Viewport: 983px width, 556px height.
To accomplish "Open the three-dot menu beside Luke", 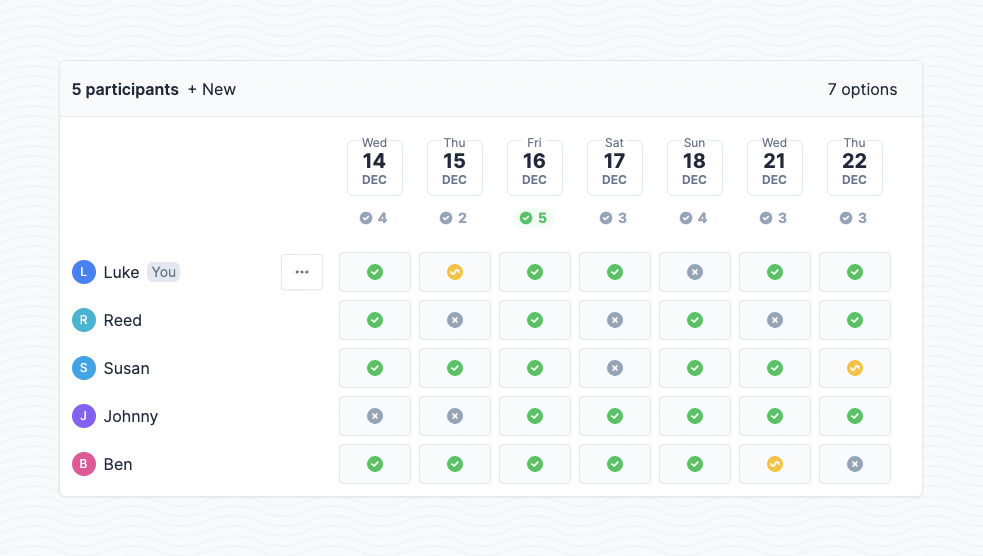I will [302, 272].
